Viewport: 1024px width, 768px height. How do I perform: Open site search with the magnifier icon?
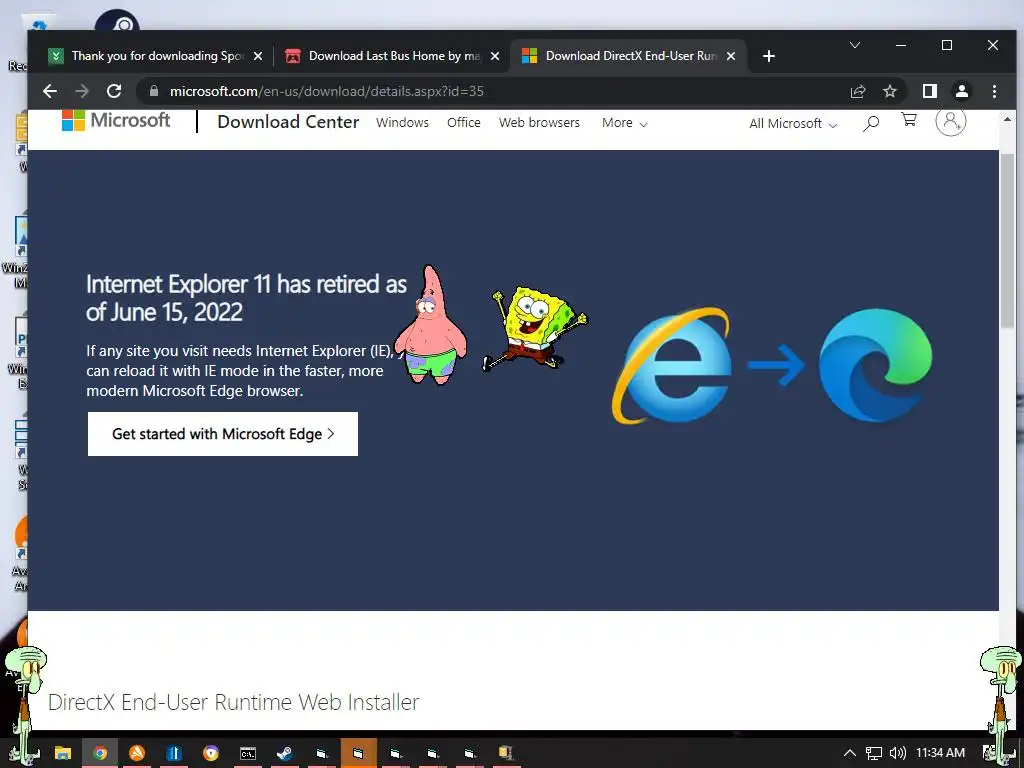871,123
